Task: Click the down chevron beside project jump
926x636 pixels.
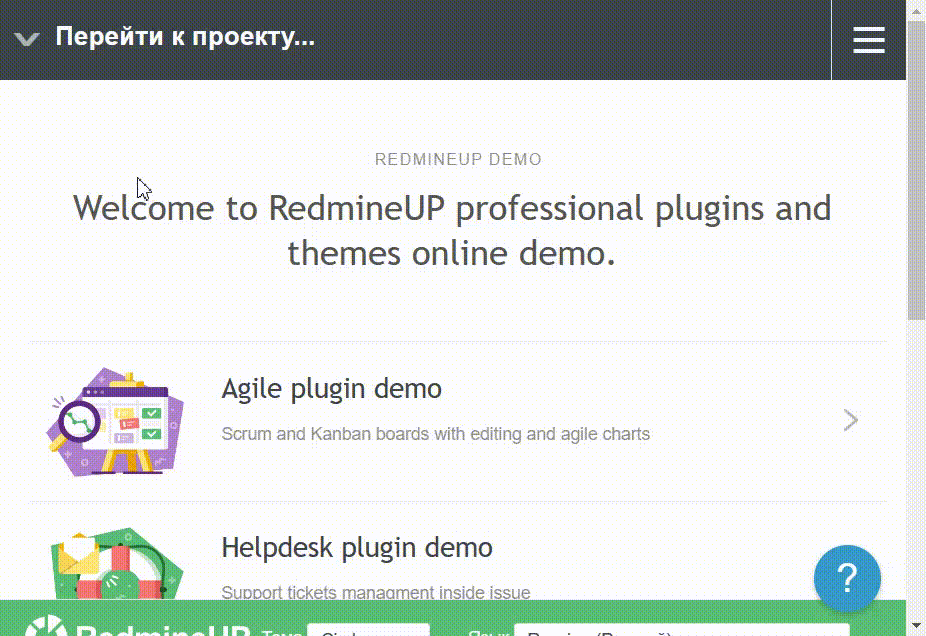Action: point(27,39)
